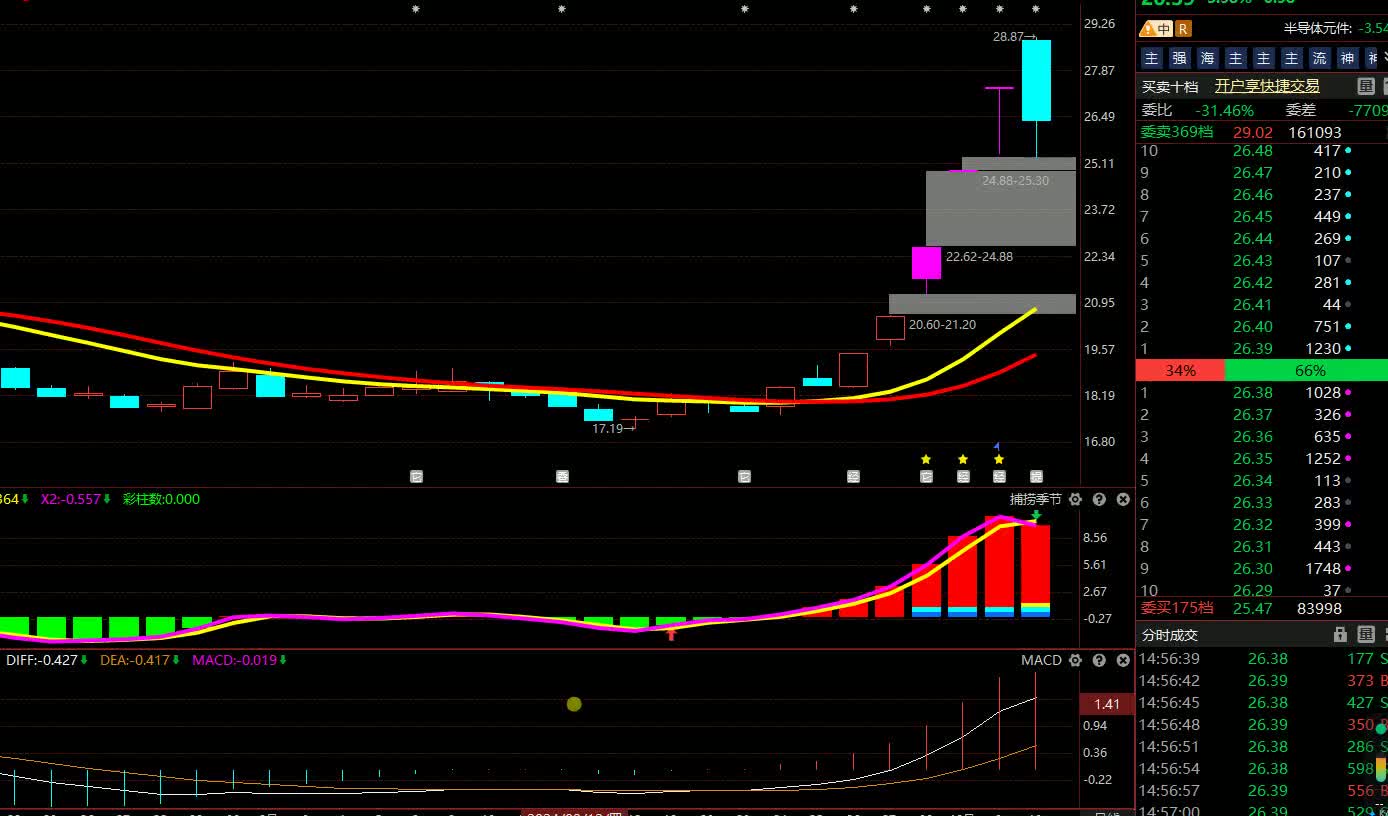The width and height of the screenshot is (1388, 816).
Task: Select buy order row priced 26.35
Action: [1262, 459]
